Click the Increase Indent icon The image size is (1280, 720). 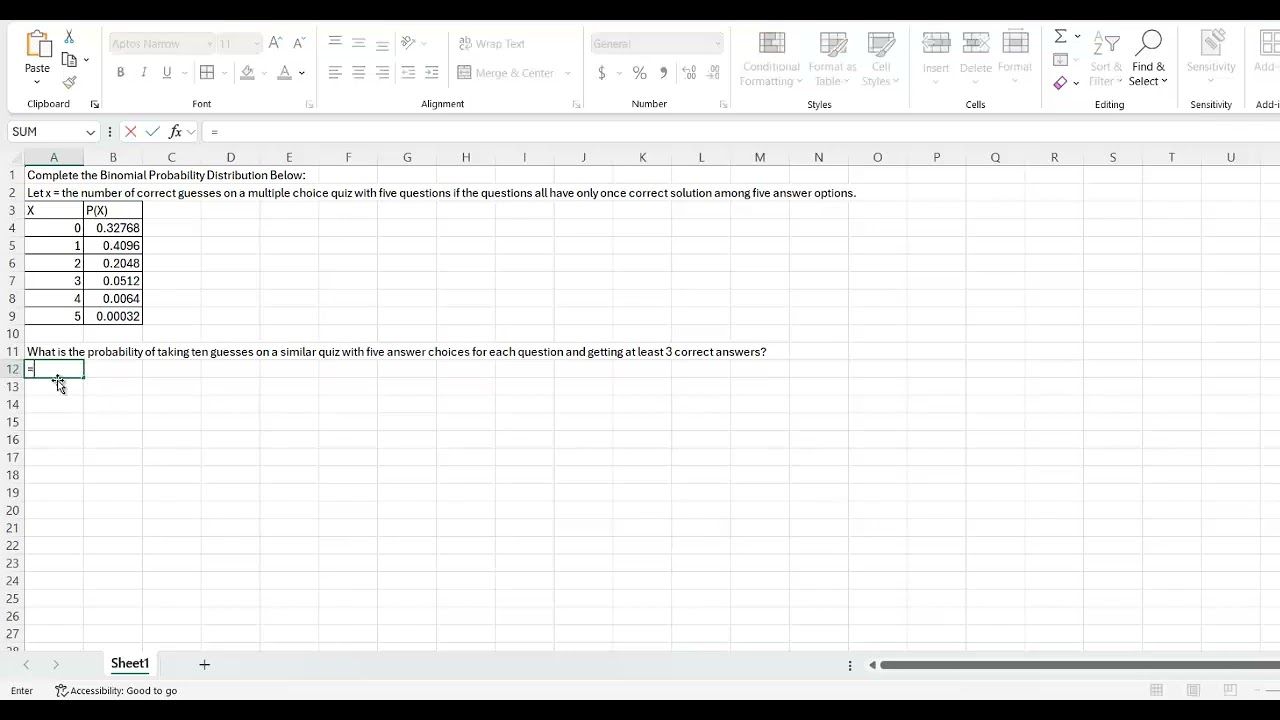[432, 72]
